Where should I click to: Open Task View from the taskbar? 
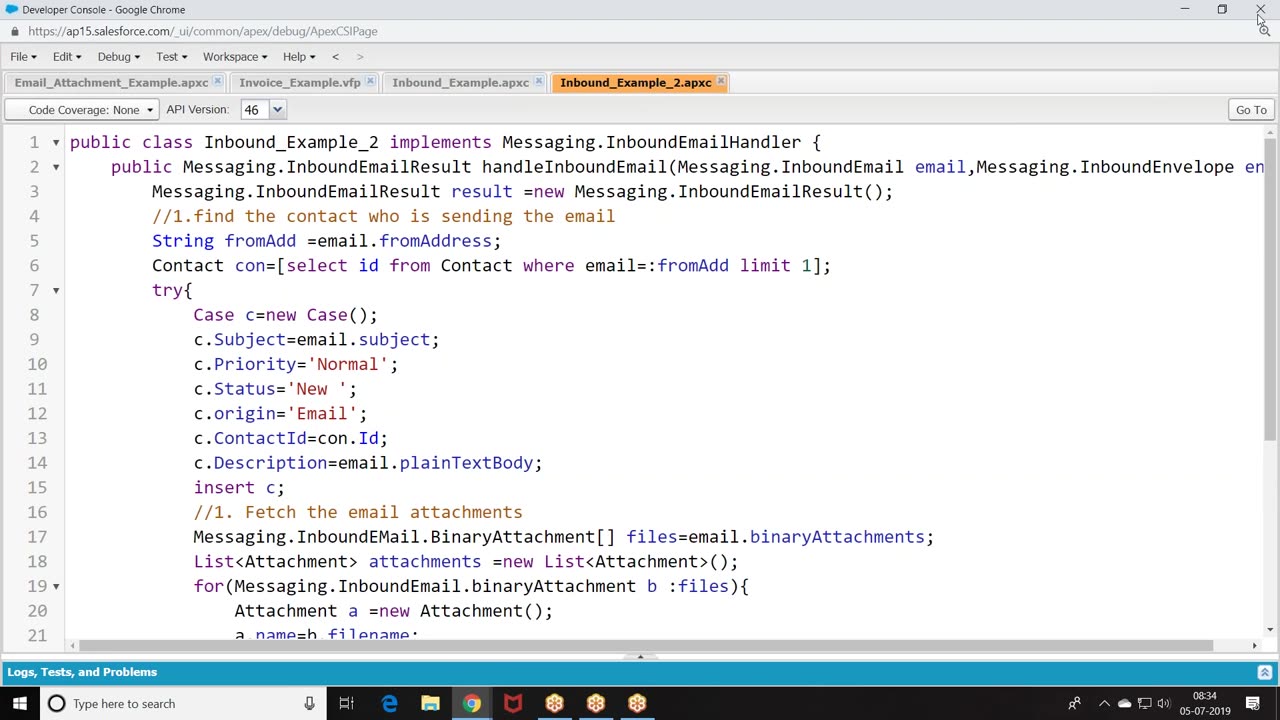click(346, 704)
